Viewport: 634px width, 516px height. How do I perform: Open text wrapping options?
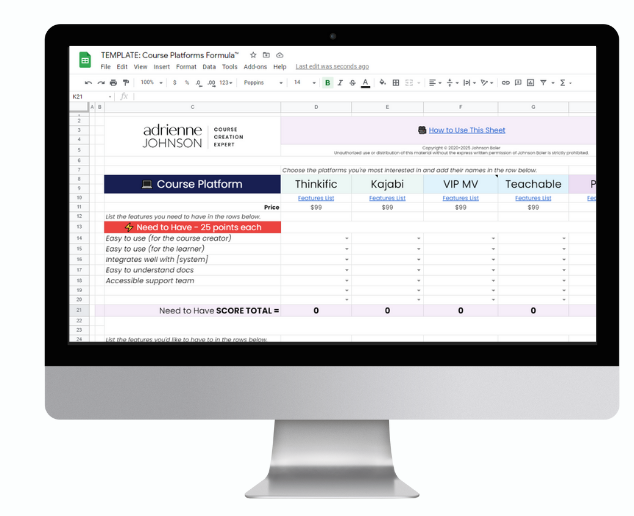(467, 82)
